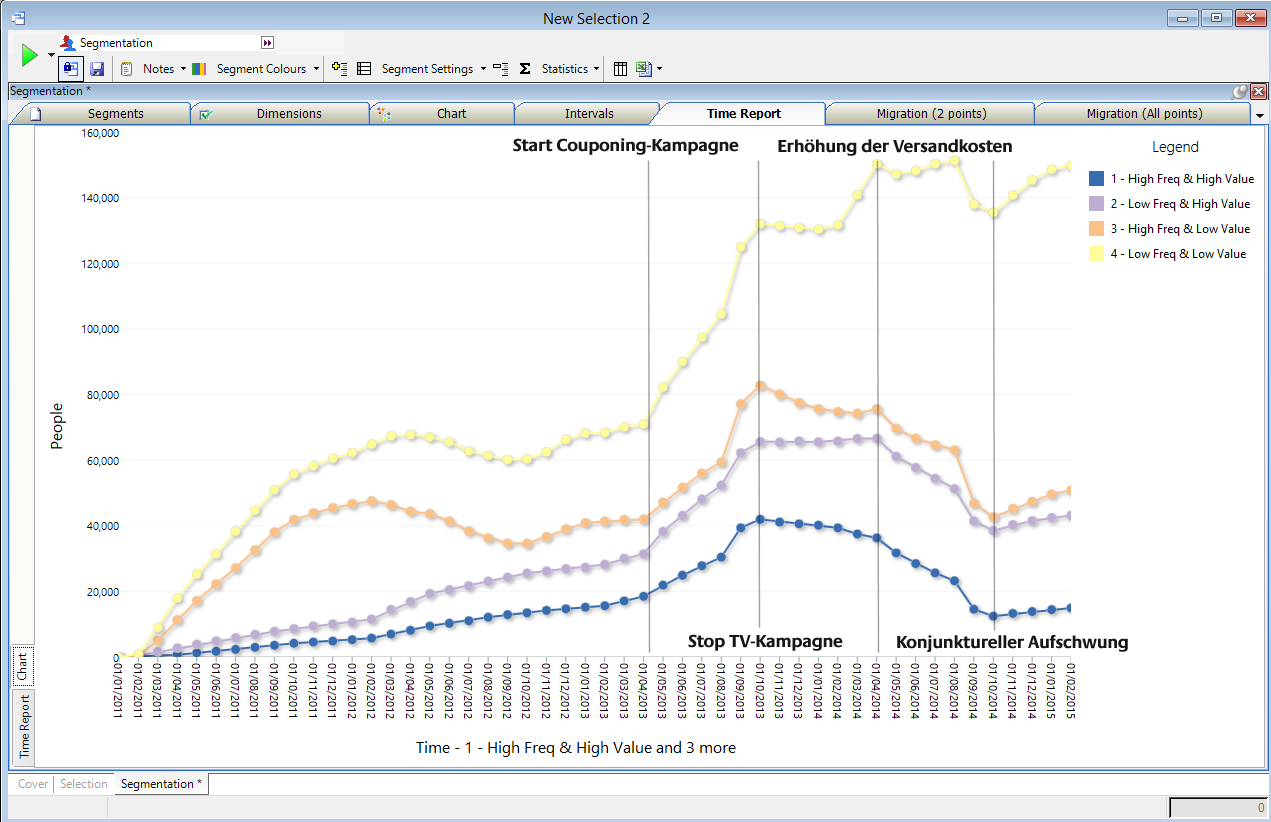The width and height of the screenshot is (1271, 822).
Task: Click the '160,000' y-axis label
Action: [98, 132]
